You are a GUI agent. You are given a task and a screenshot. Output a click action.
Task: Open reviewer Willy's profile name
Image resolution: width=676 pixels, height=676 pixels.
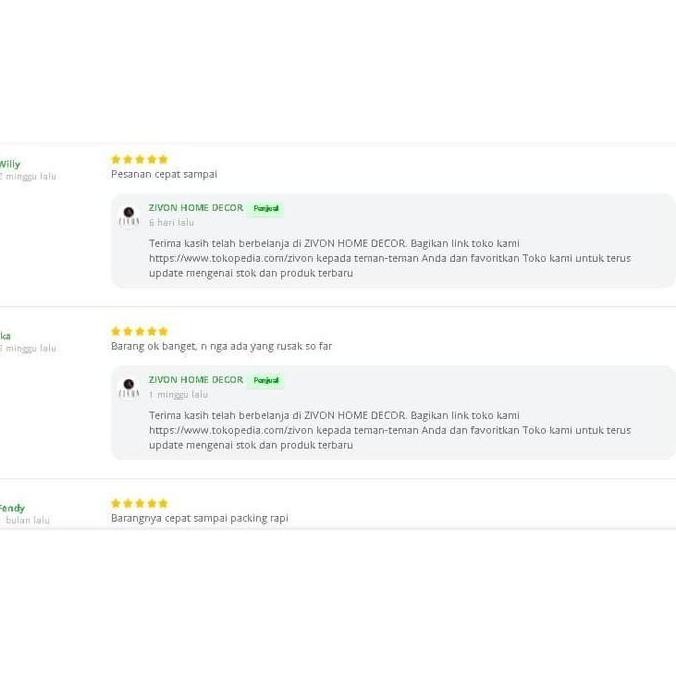10,164
